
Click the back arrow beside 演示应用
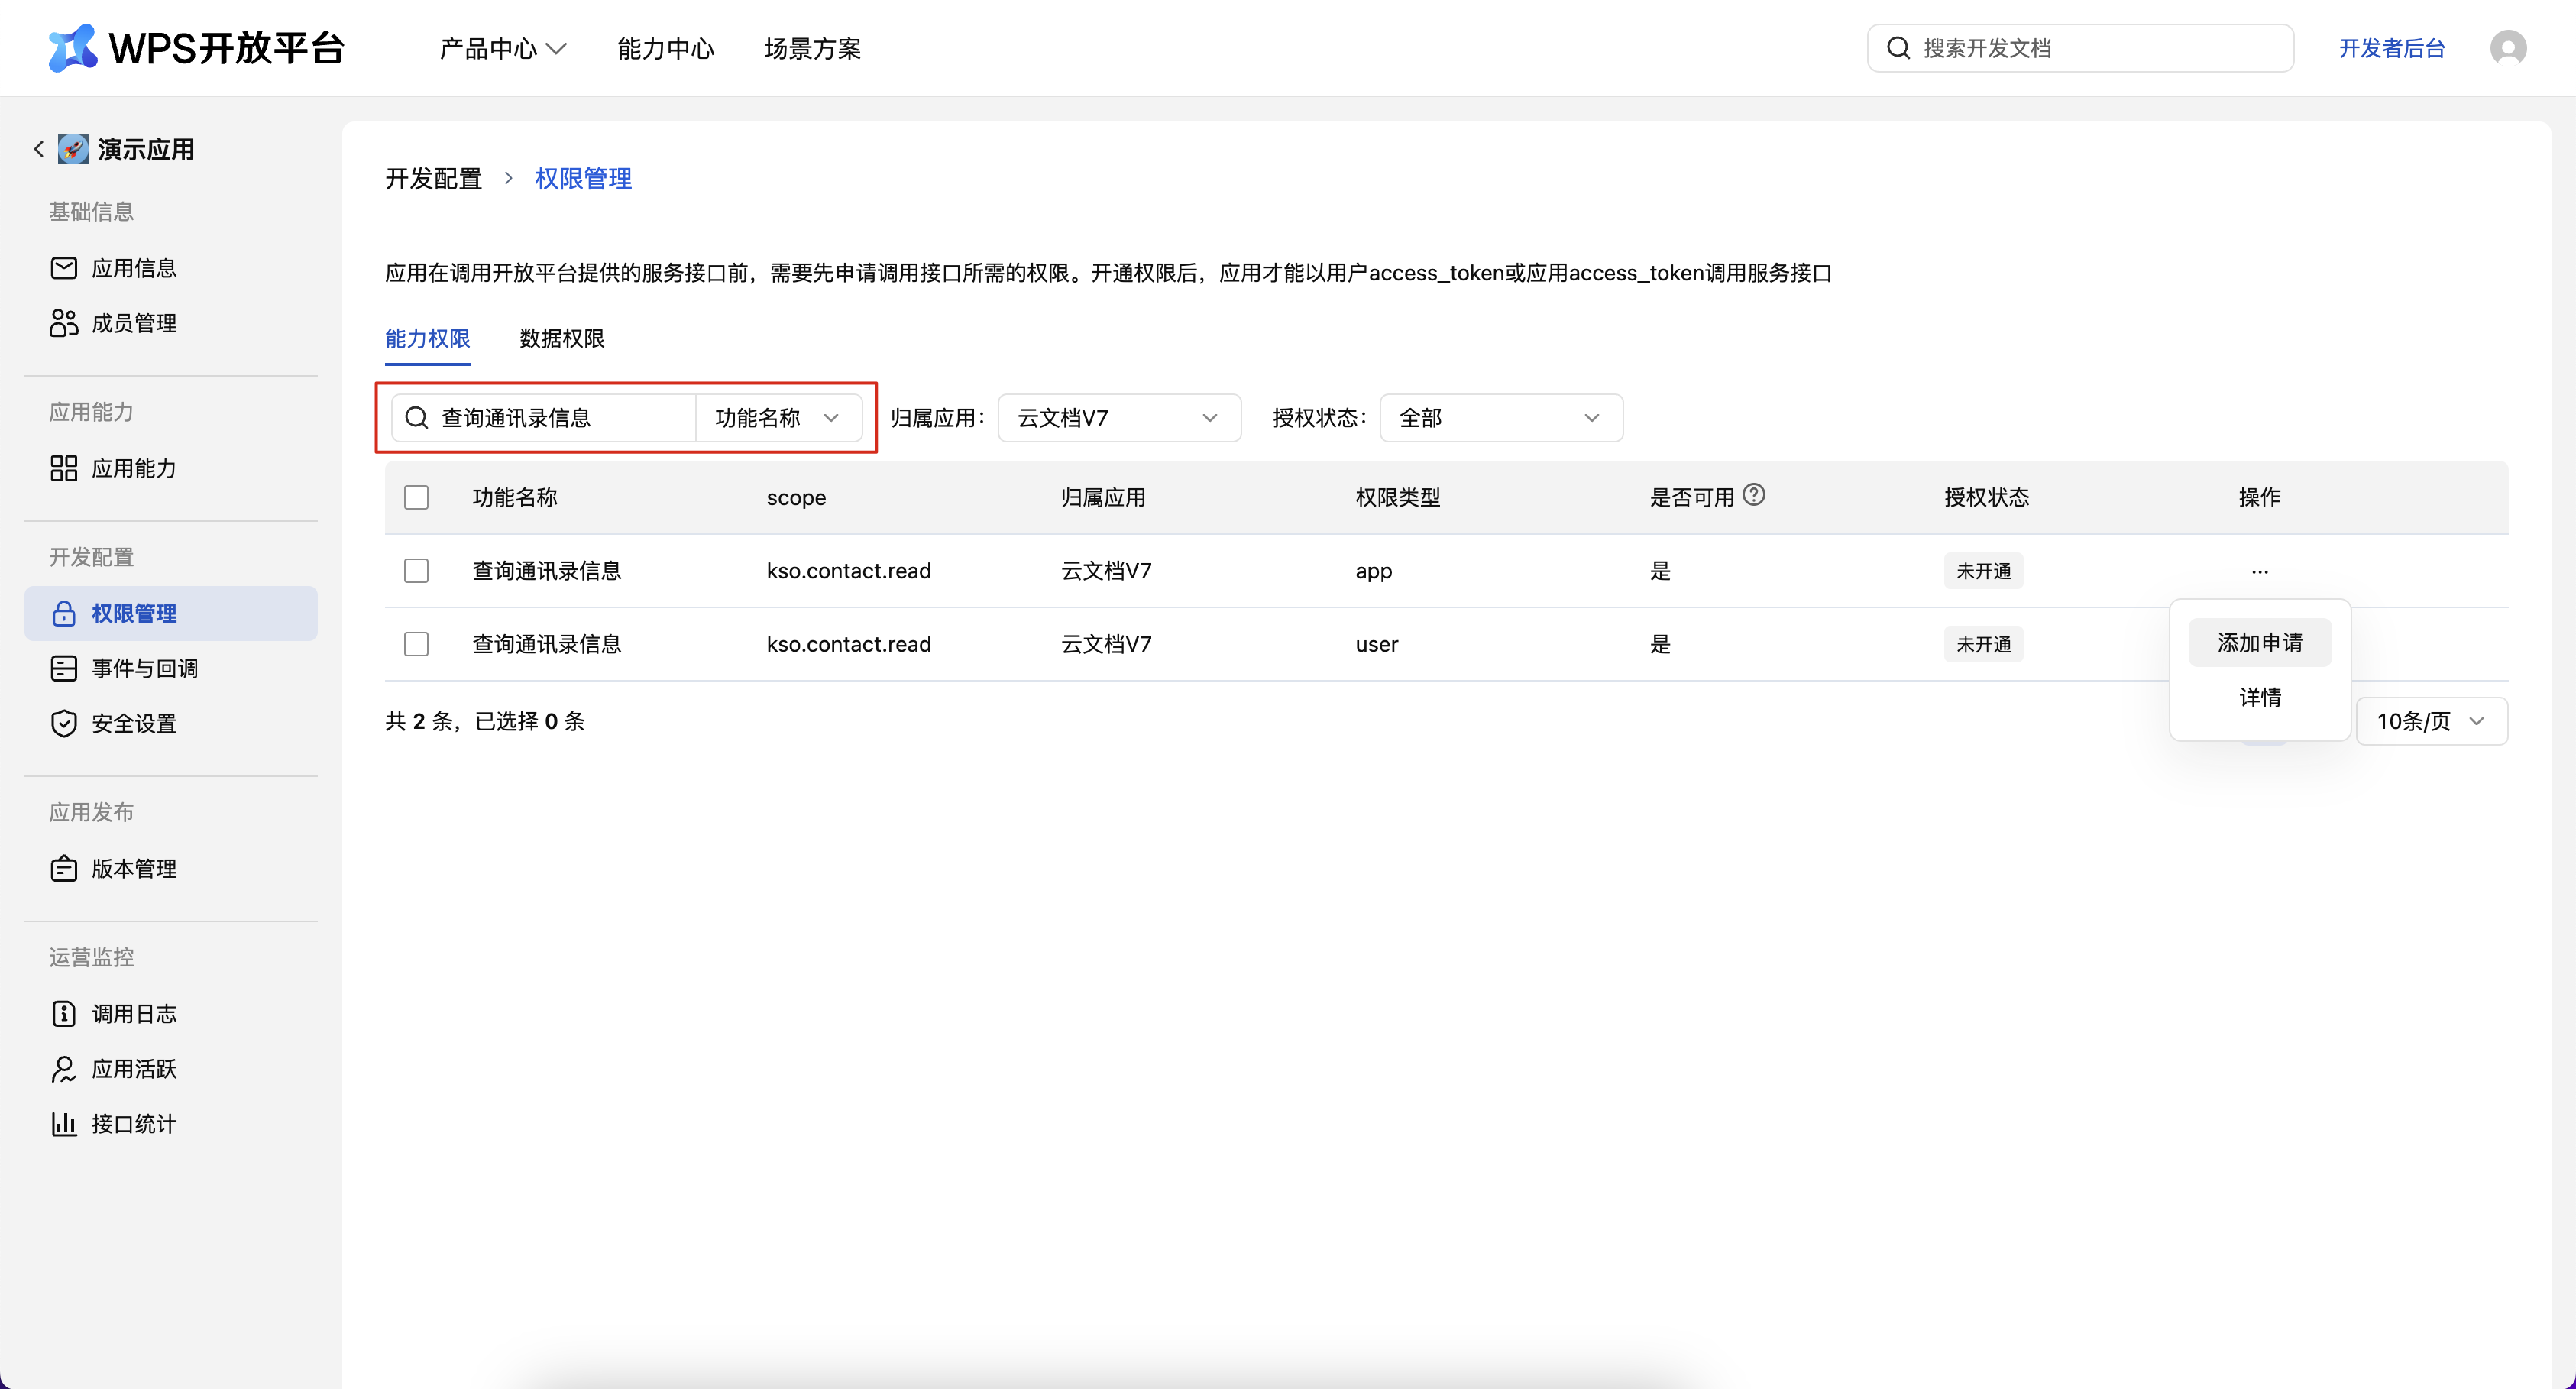coord(39,149)
